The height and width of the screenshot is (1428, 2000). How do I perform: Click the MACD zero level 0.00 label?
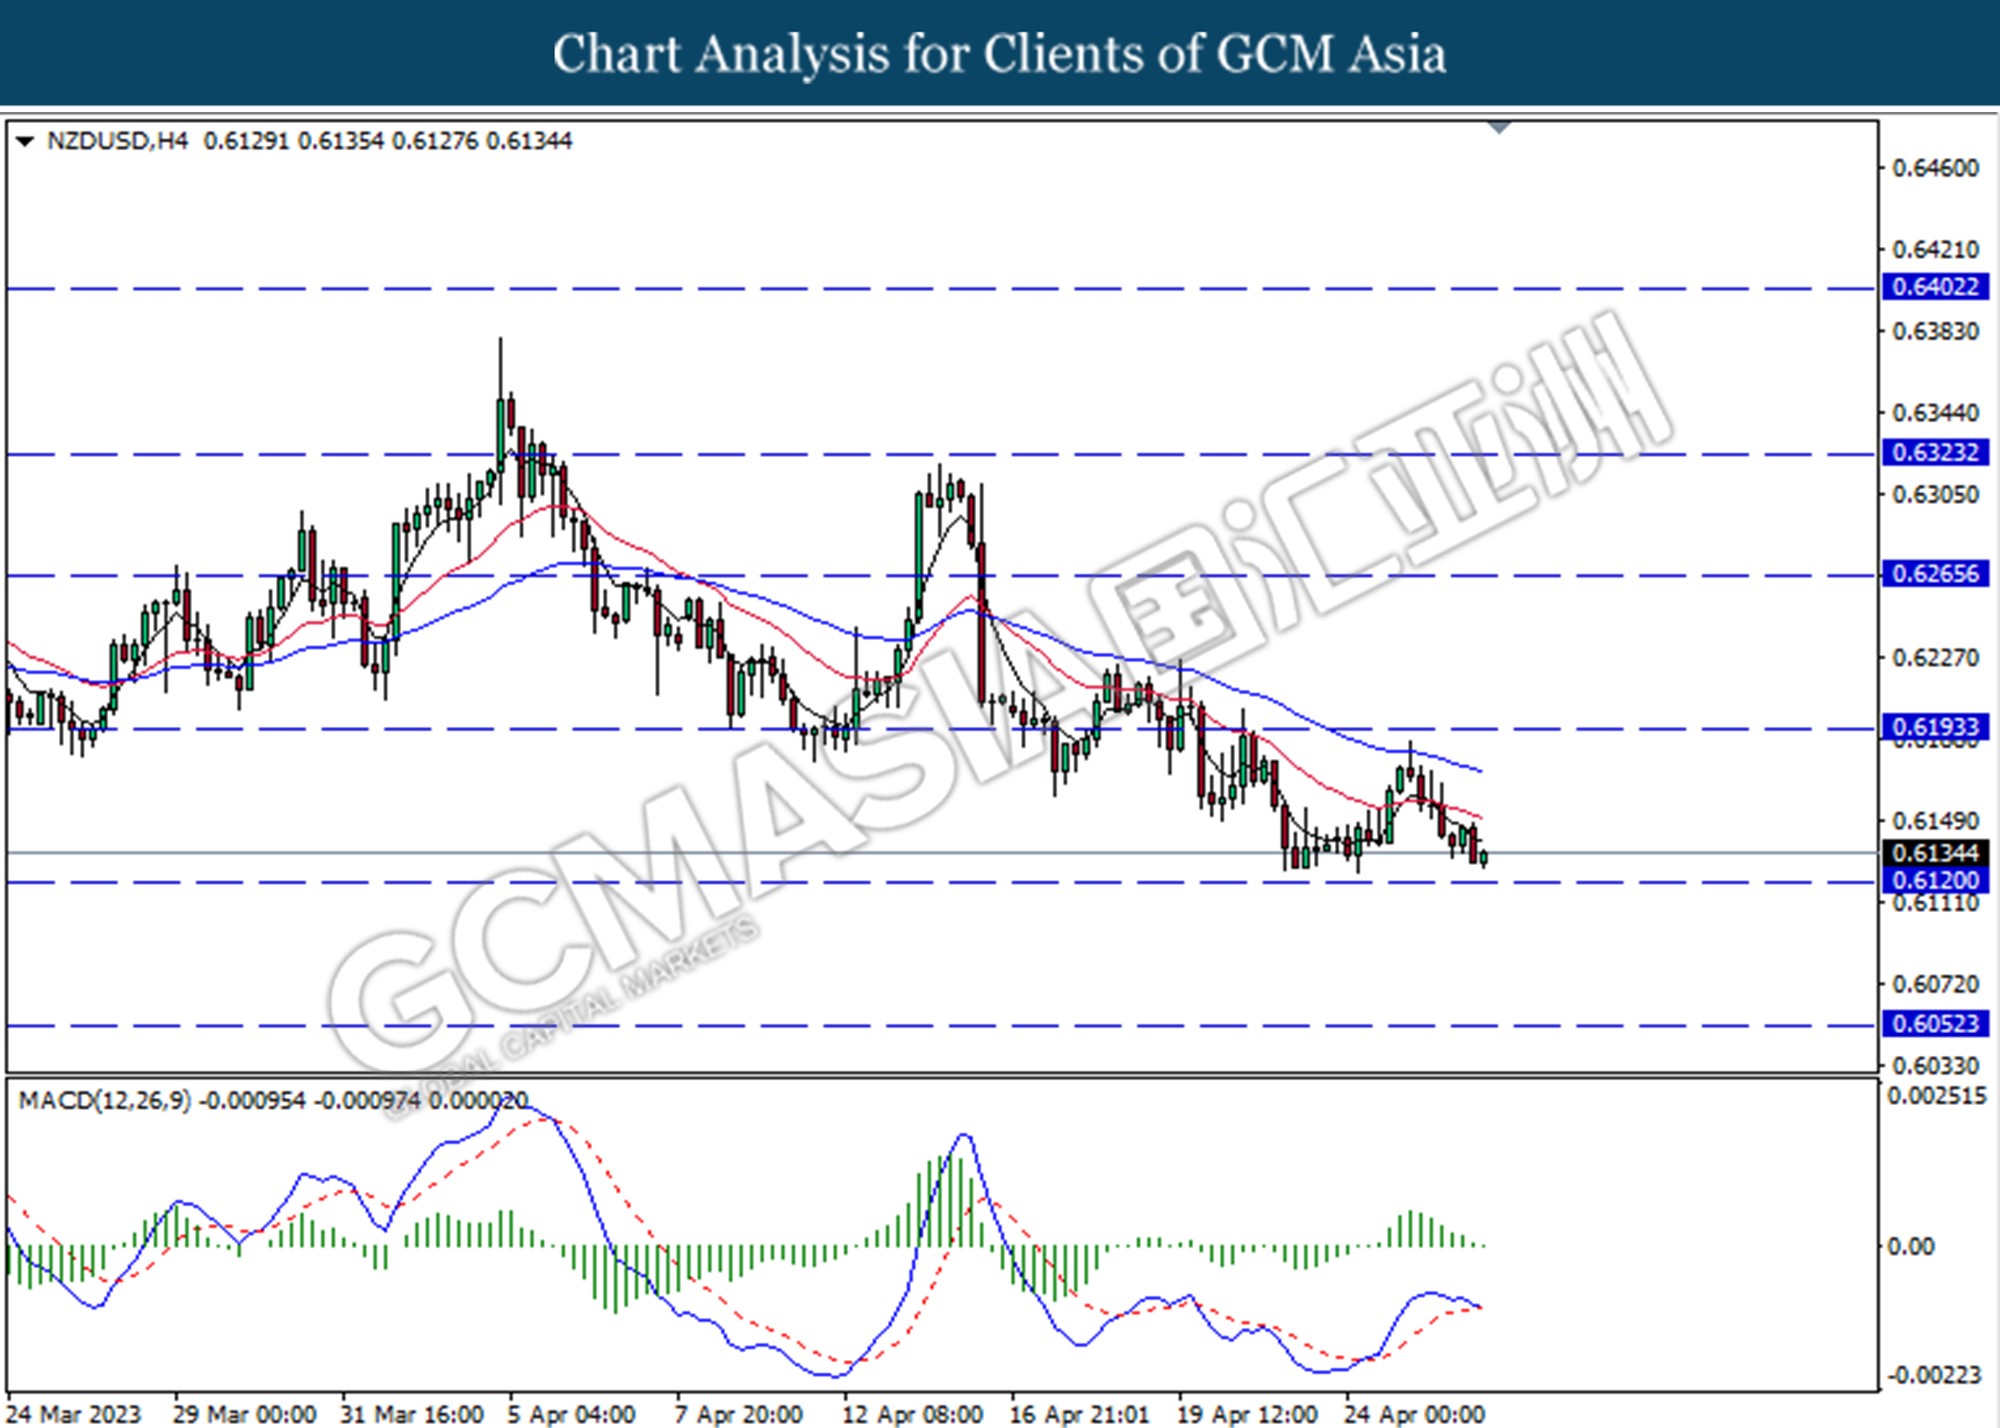coord(1911,1247)
